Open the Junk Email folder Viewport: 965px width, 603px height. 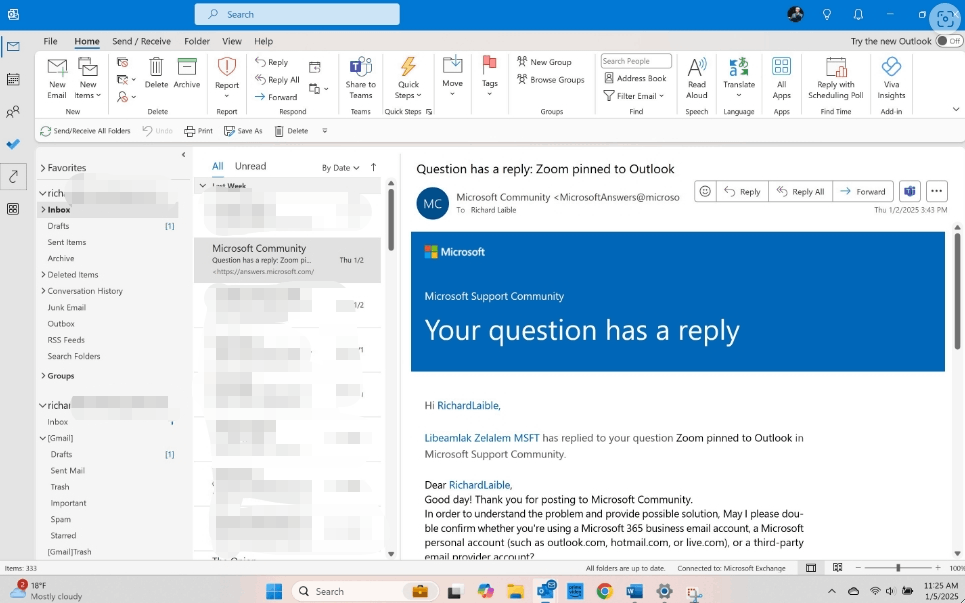click(x=66, y=308)
